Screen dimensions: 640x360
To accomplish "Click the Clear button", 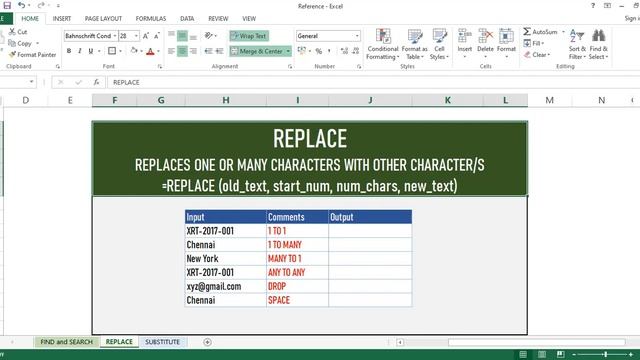I will click(x=537, y=55).
